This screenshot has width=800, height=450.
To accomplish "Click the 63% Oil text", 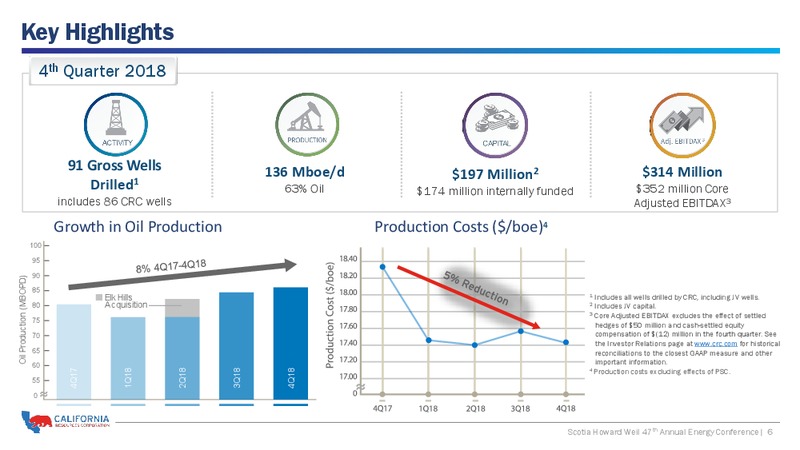I will pyautogui.click(x=305, y=189).
